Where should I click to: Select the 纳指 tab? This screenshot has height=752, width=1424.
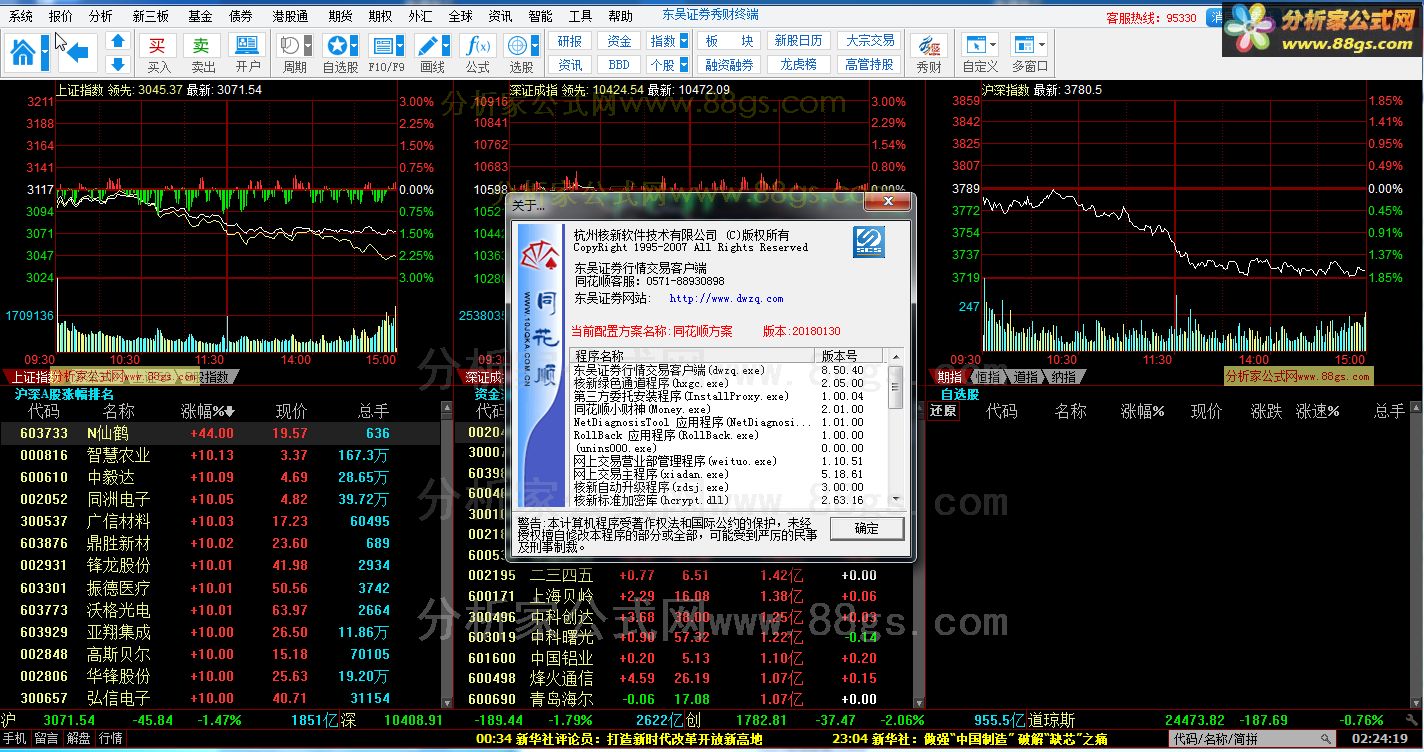click(x=1063, y=377)
